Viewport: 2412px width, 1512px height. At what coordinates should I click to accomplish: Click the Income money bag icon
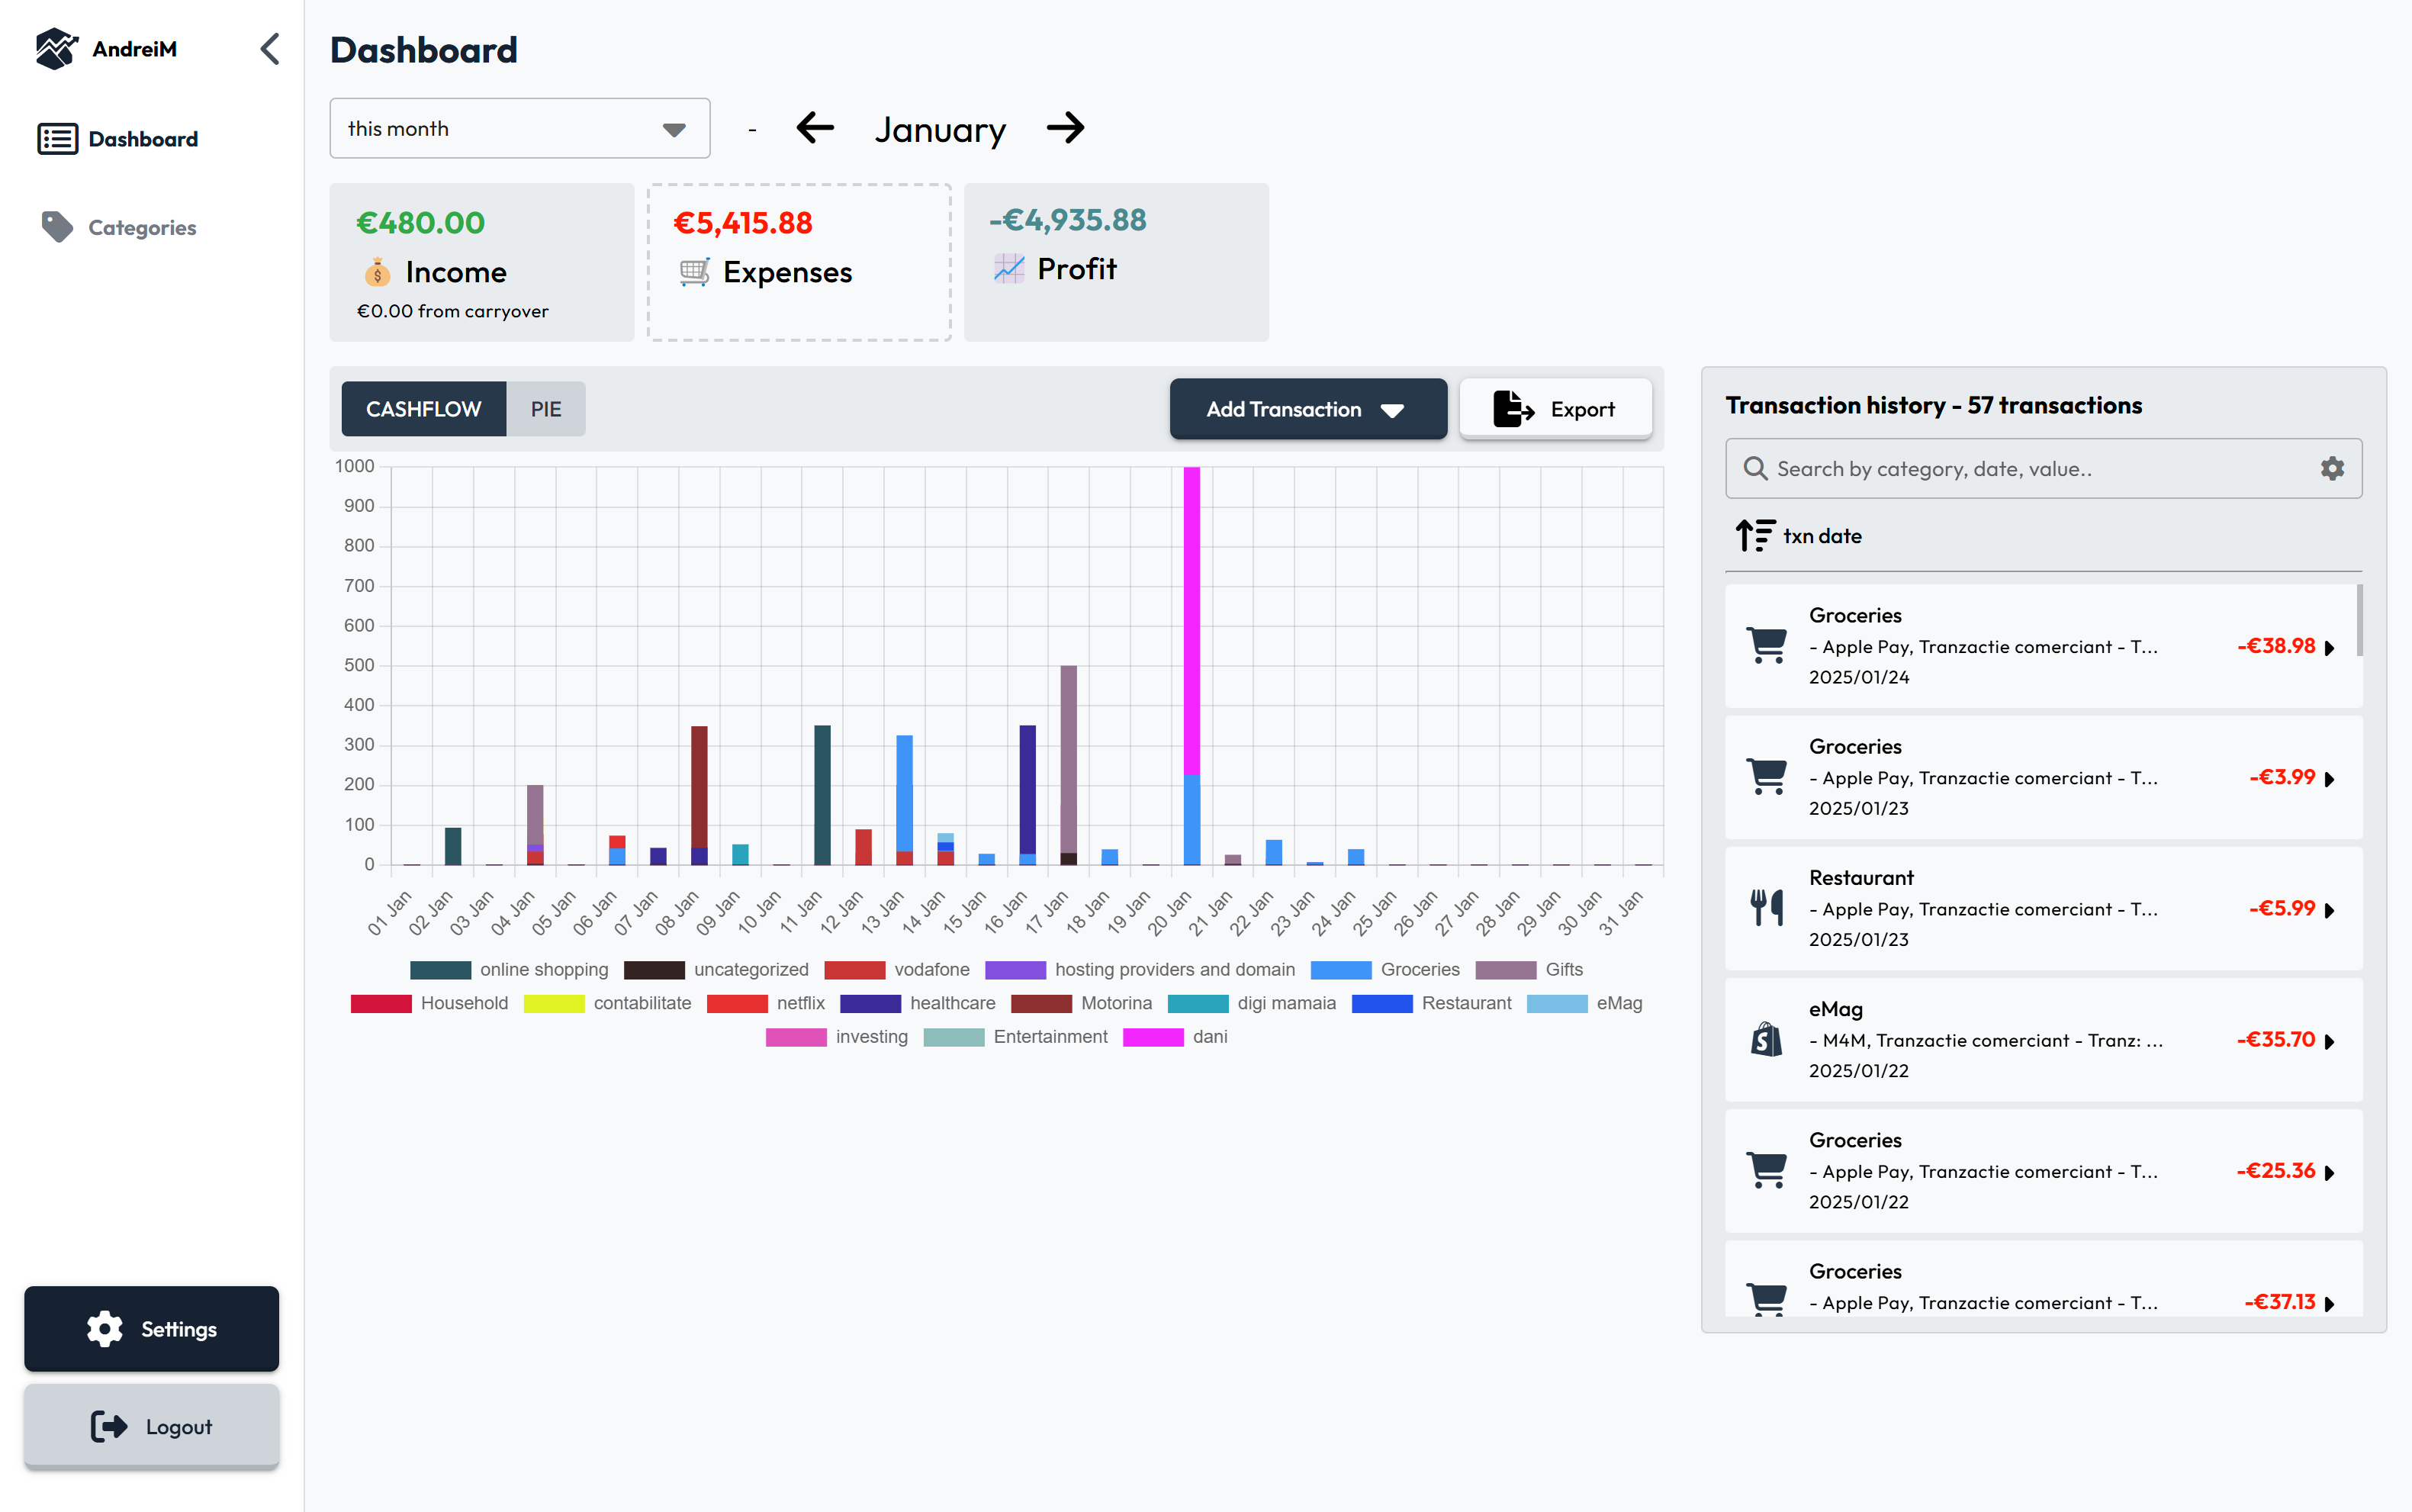(377, 272)
